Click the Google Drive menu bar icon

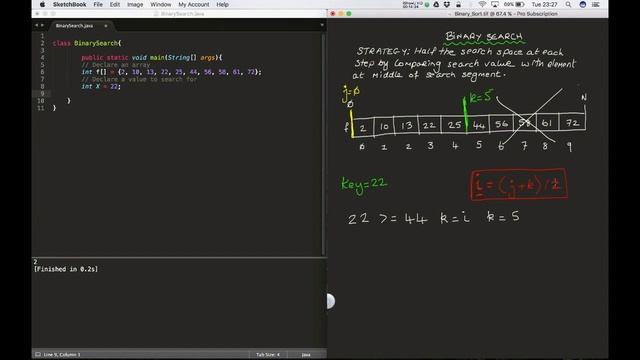click(x=436, y=4)
